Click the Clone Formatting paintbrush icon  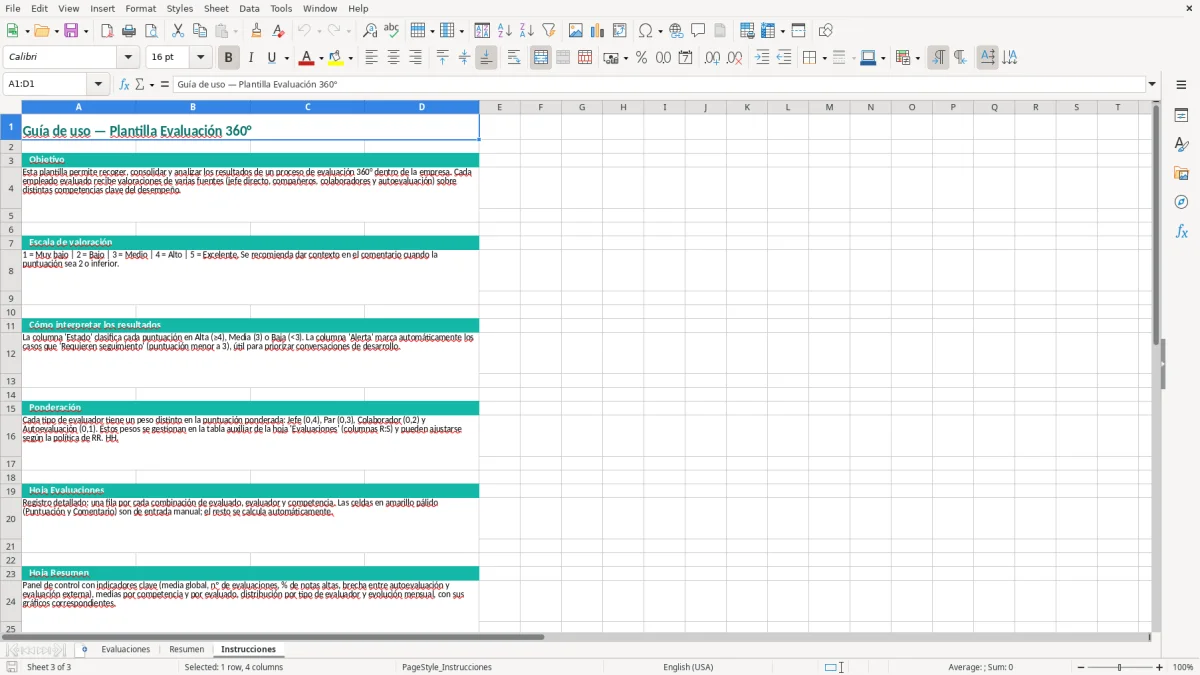click(257, 31)
